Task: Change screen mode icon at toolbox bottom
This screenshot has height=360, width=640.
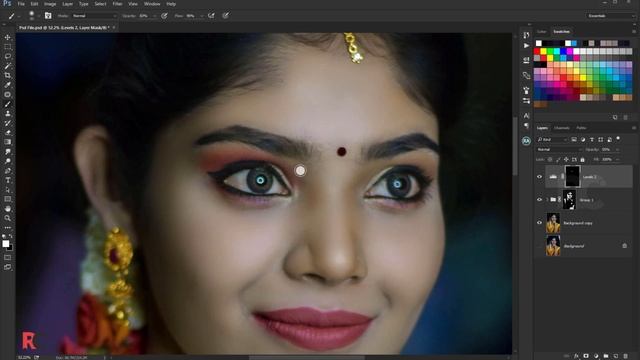Action: (x=8, y=267)
